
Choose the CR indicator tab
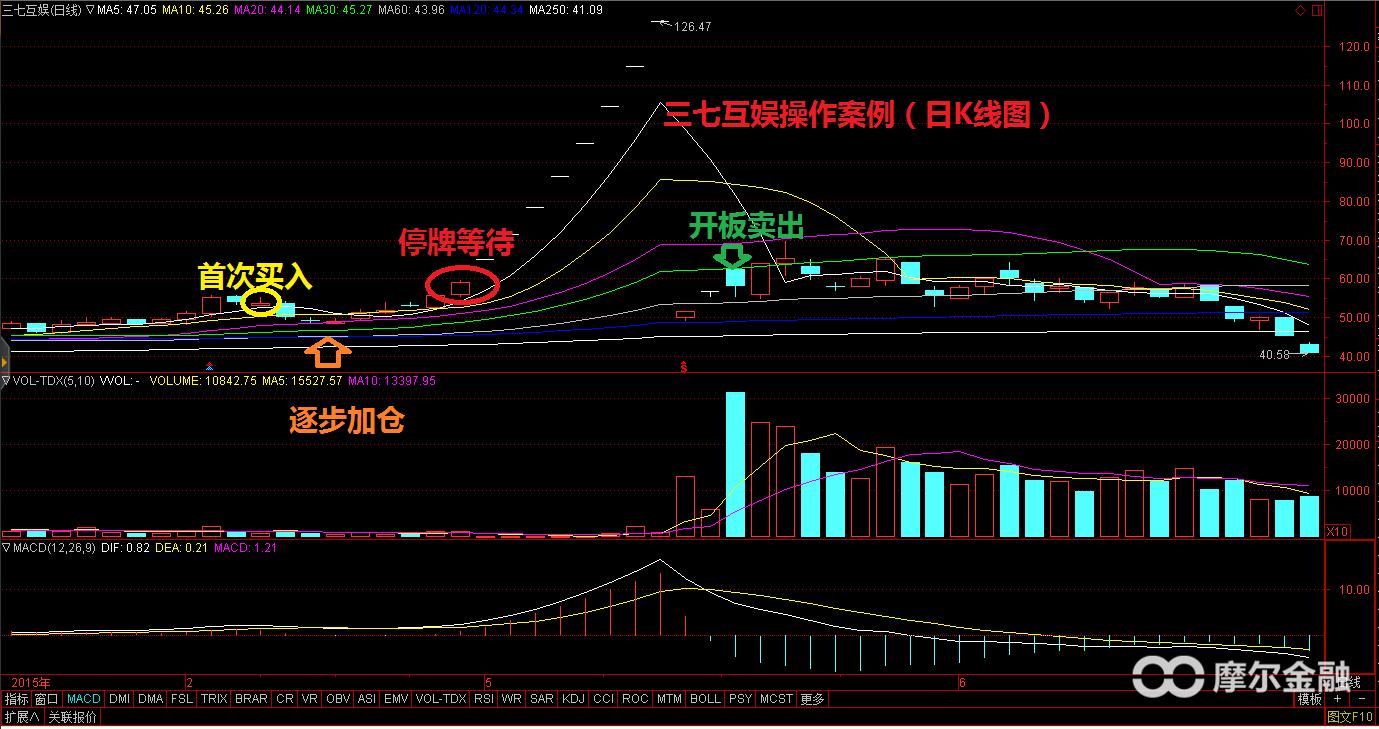[x=285, y=699]
